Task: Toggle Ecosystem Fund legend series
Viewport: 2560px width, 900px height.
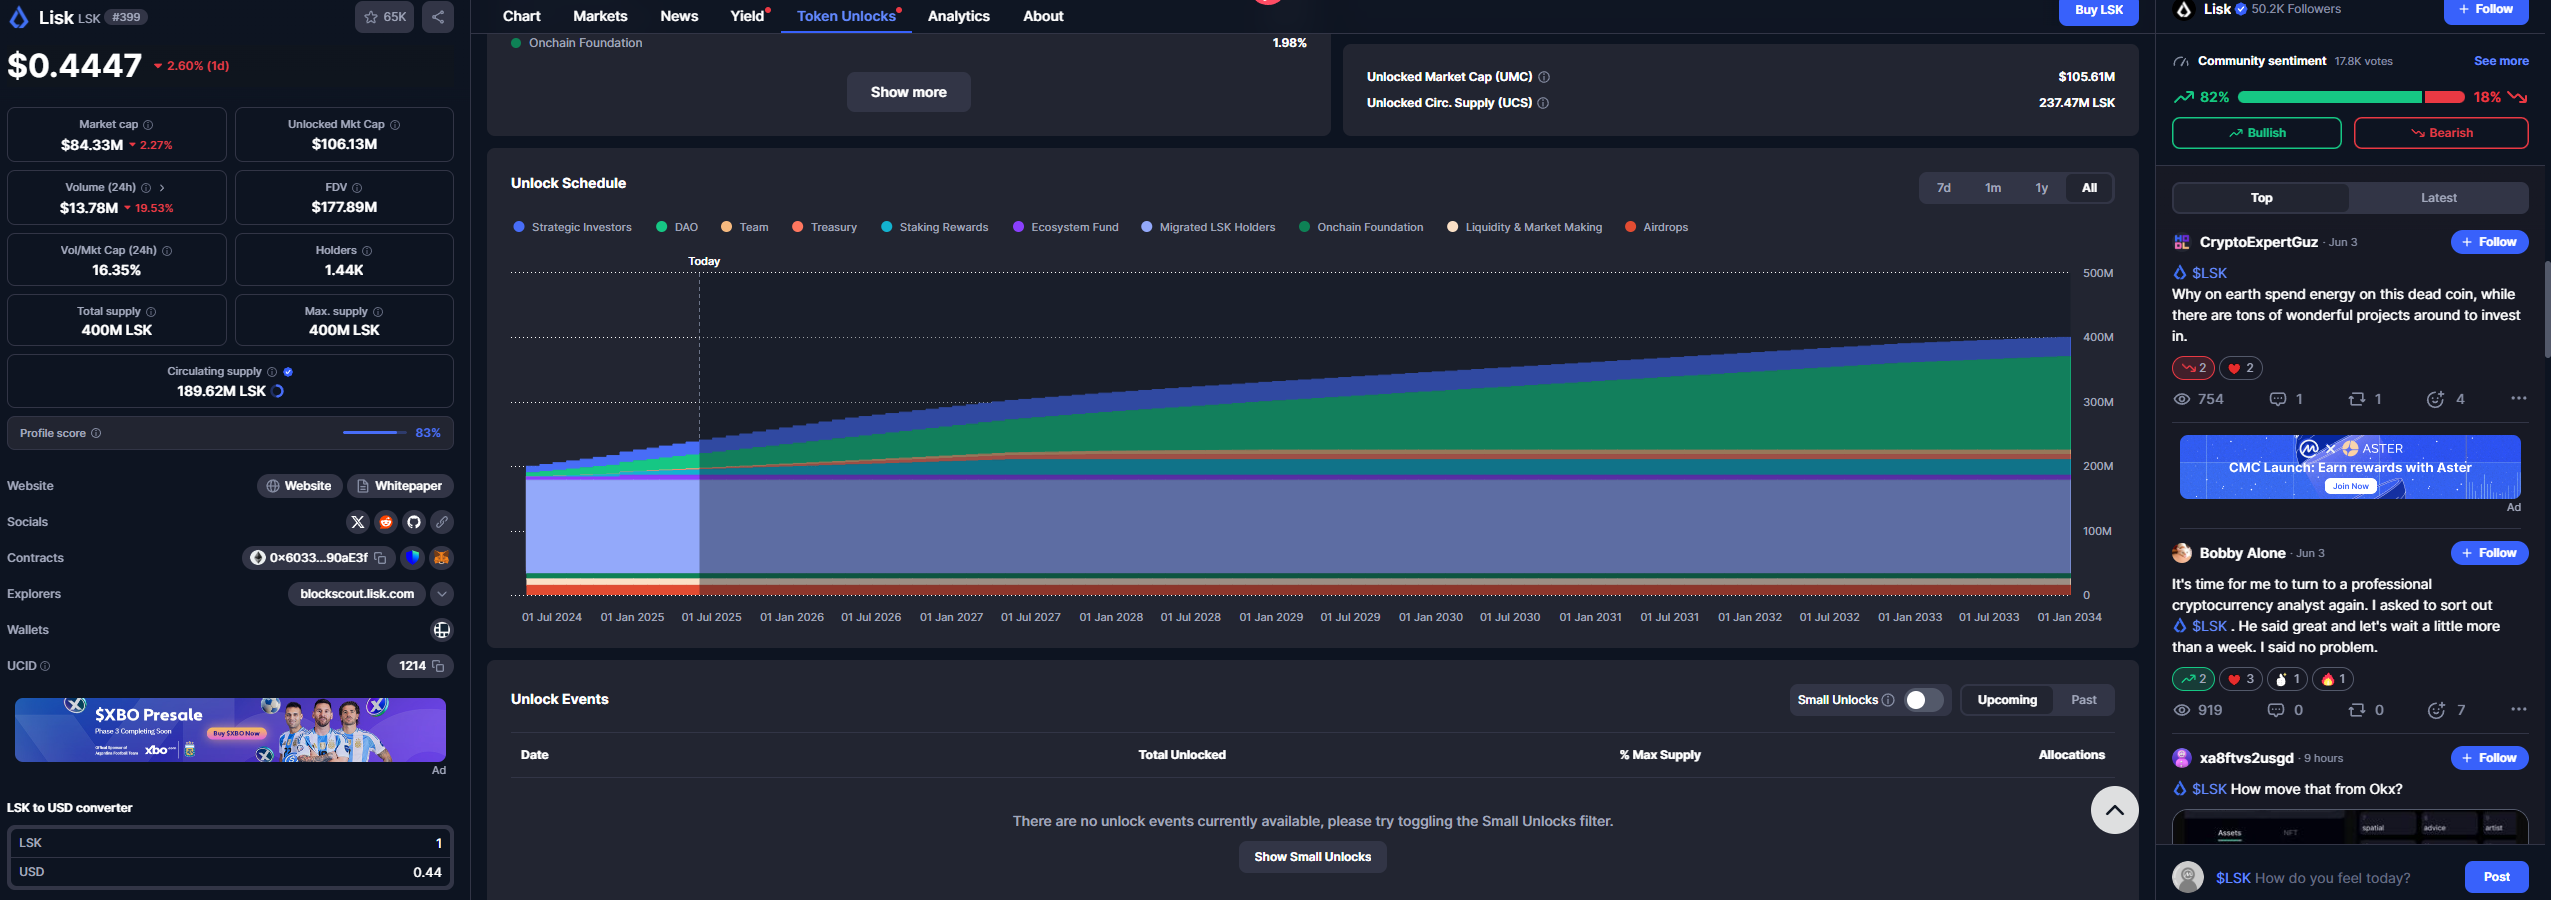Action: [1065, 227]
